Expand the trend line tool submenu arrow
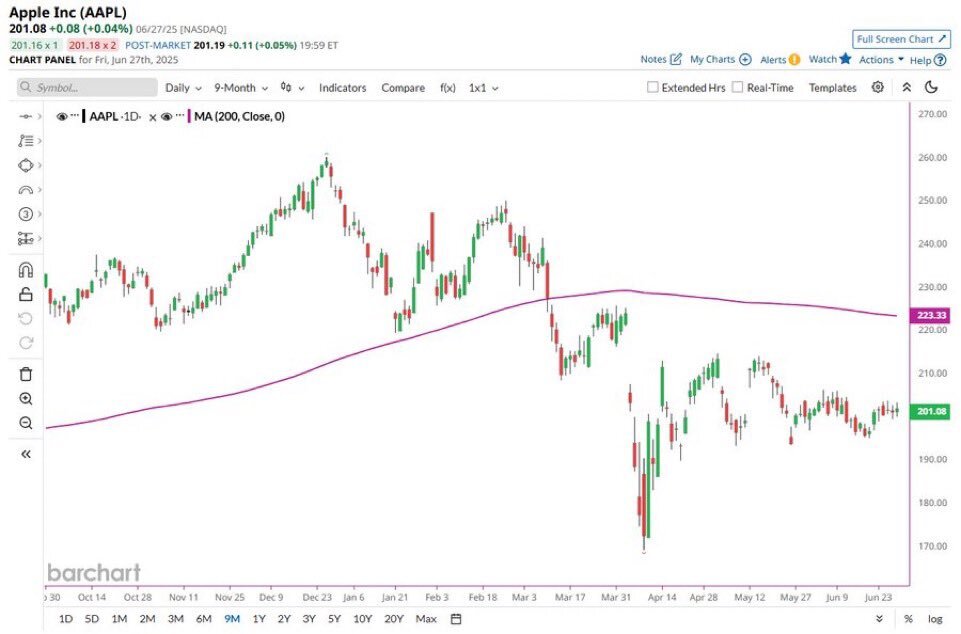 click(x=39, y=116)
